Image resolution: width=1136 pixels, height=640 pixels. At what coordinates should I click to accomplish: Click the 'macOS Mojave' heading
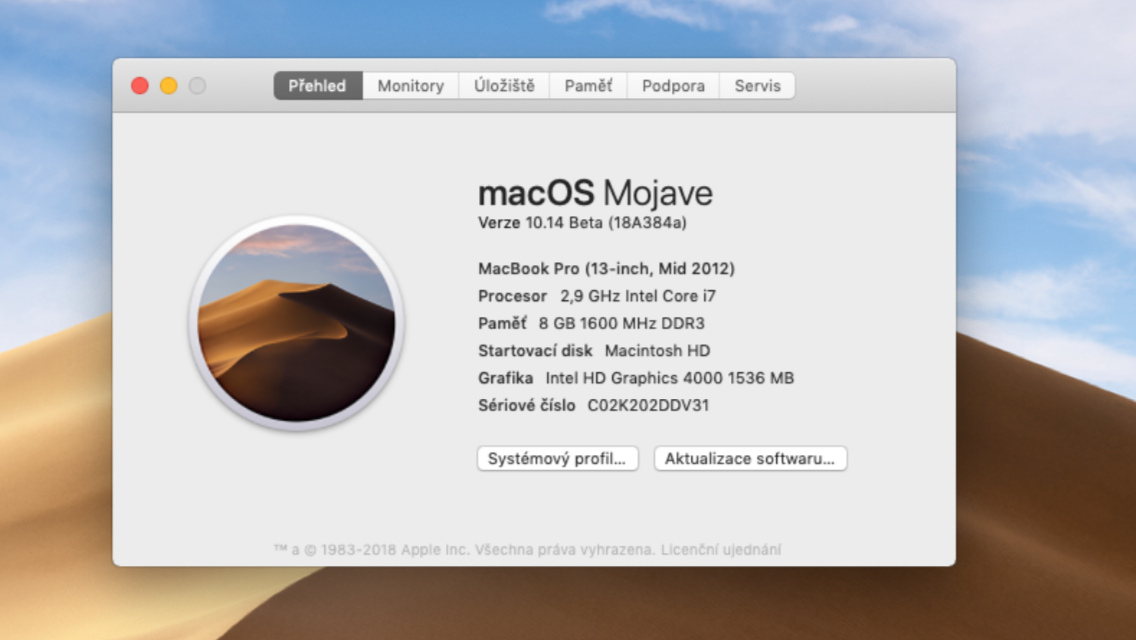(596, 193)
